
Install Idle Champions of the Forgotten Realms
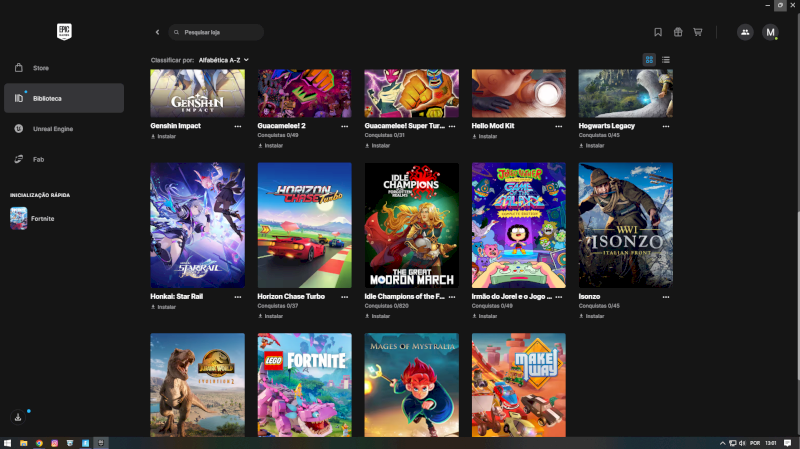pyautogui.click(x=378, y=316)
